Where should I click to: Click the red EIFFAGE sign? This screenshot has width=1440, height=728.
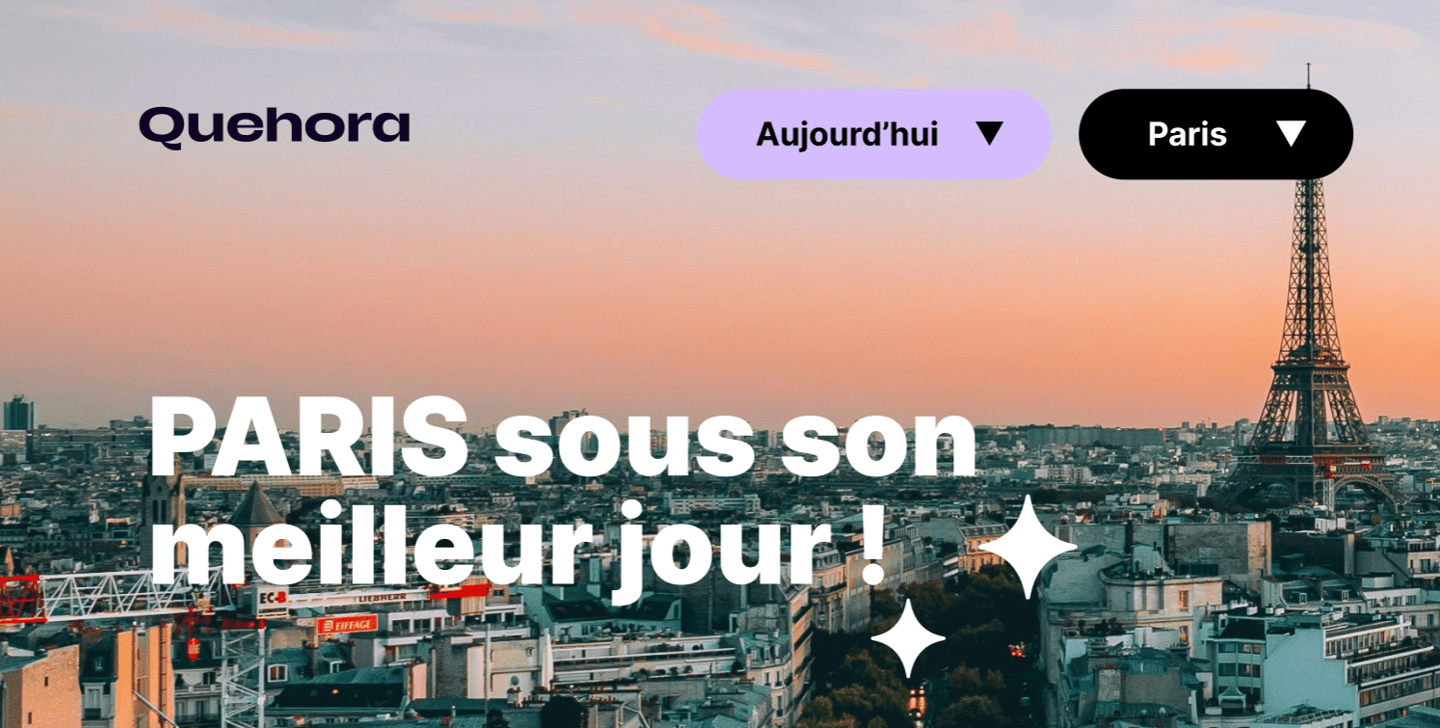(x=347, y=624)
